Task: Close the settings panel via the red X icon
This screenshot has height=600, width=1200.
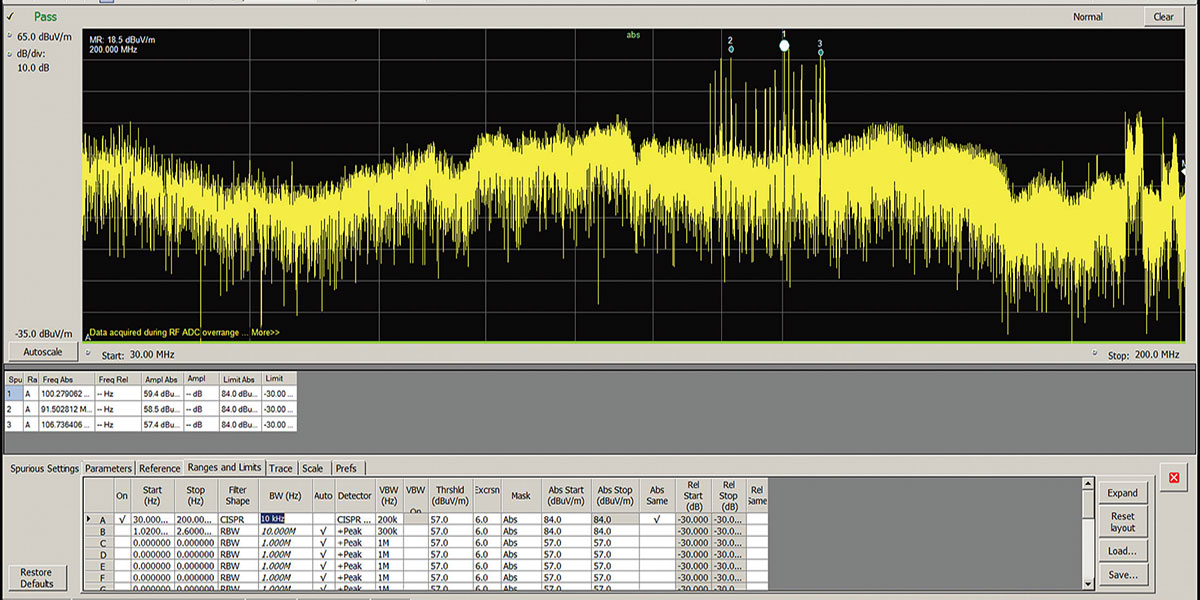Action: [1172, 479]
